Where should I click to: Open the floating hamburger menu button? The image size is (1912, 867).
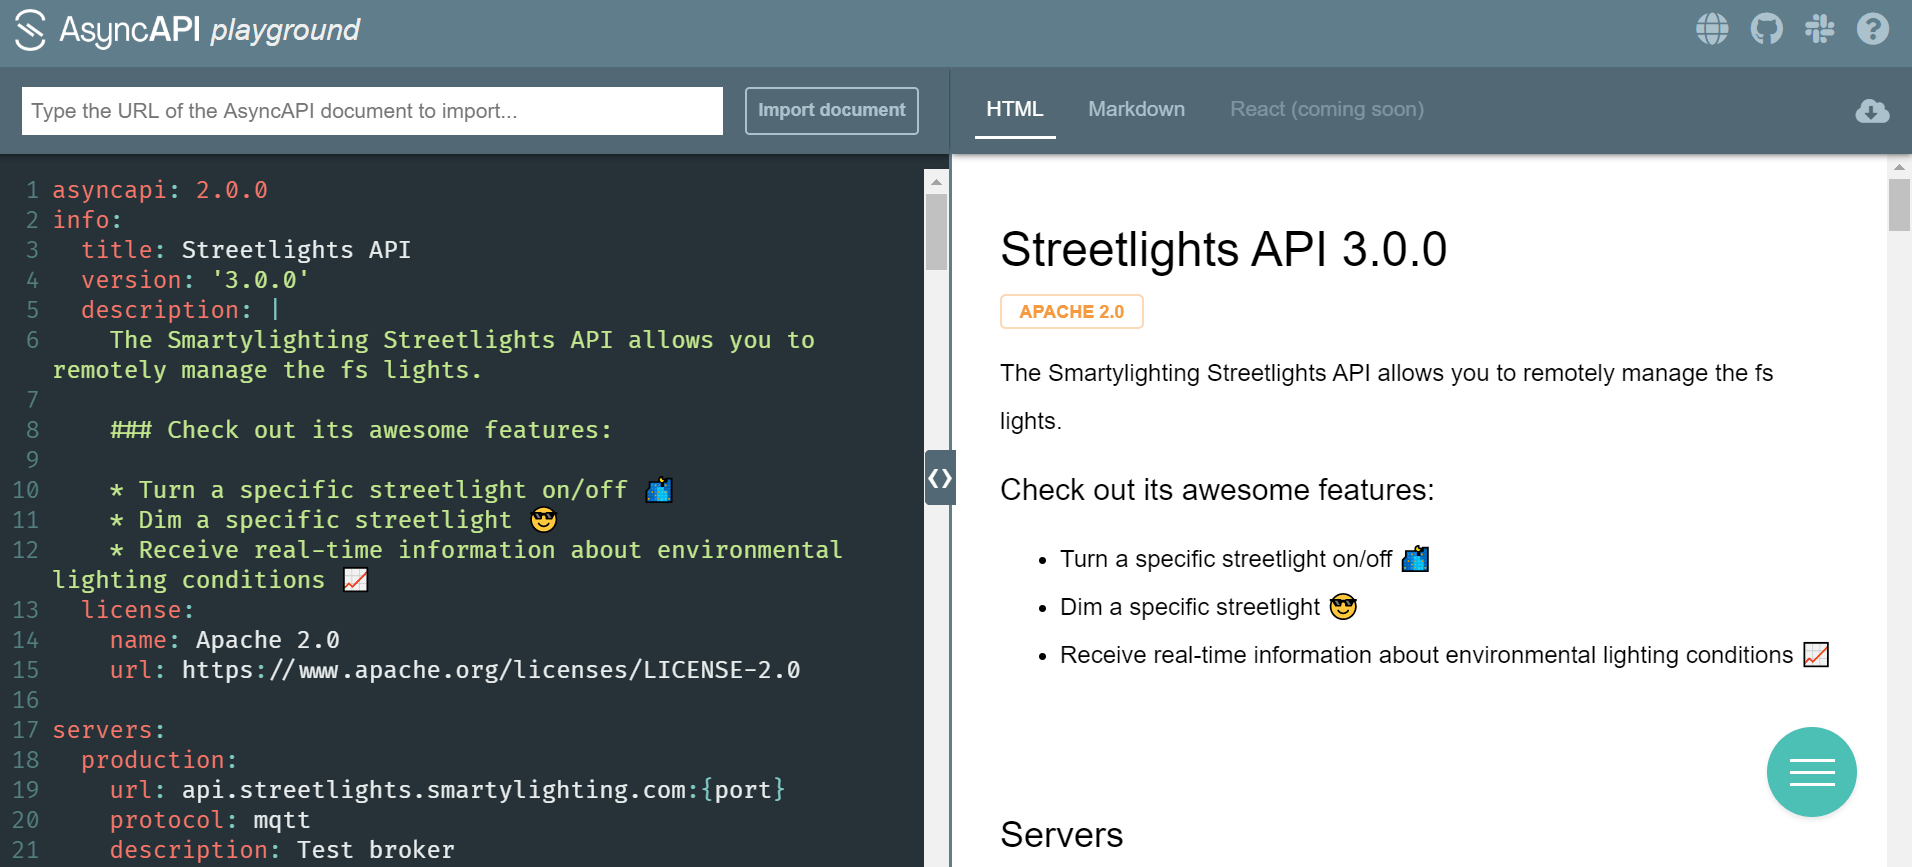1811,772
